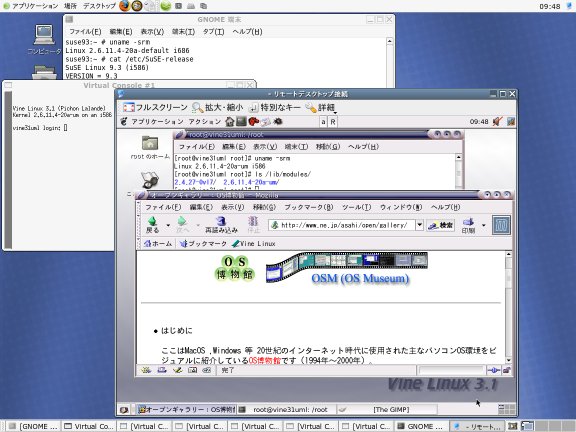Open Tab (タブ) menu in GNOME terminal
The height and width of the screenshot is (432, 576).
213,32
